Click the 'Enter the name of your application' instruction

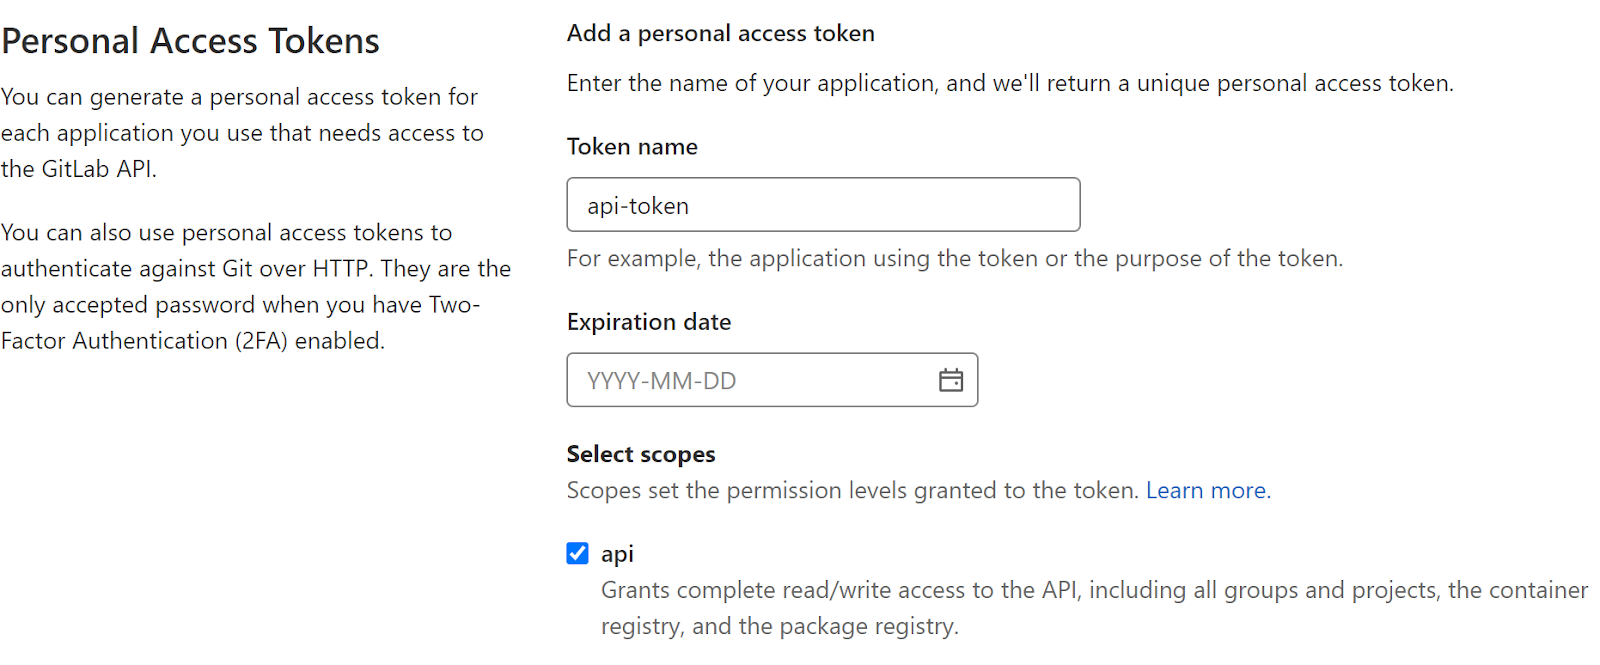click(1010, 83)
